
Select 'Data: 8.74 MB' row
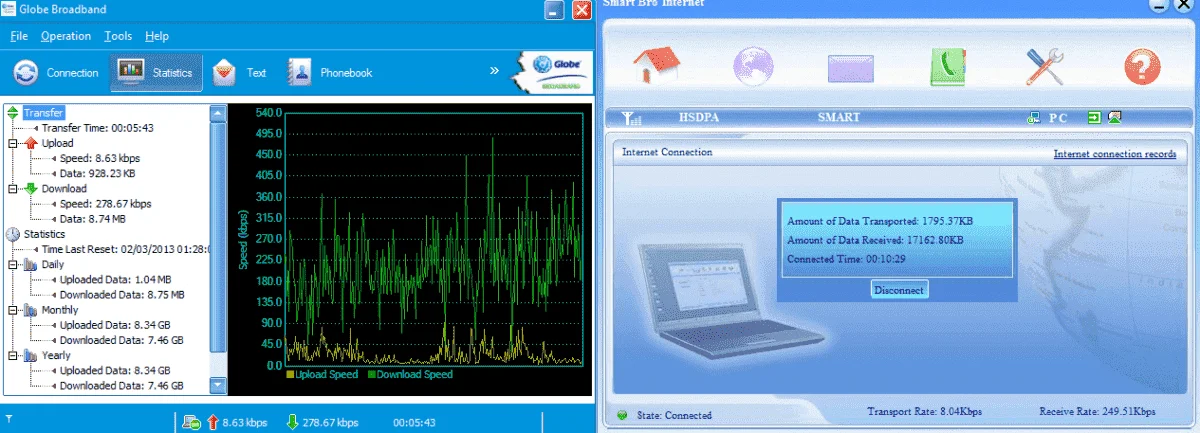click(x=93, y=218)
